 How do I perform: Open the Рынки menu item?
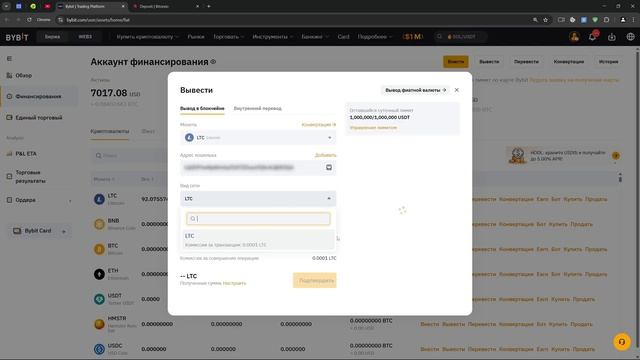point(196,37)
